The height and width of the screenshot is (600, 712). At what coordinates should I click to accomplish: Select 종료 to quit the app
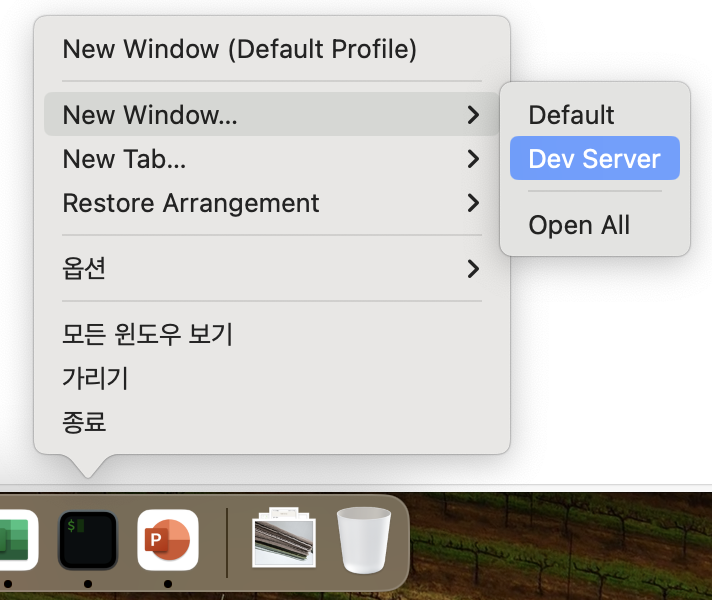[x=272, y=422]
